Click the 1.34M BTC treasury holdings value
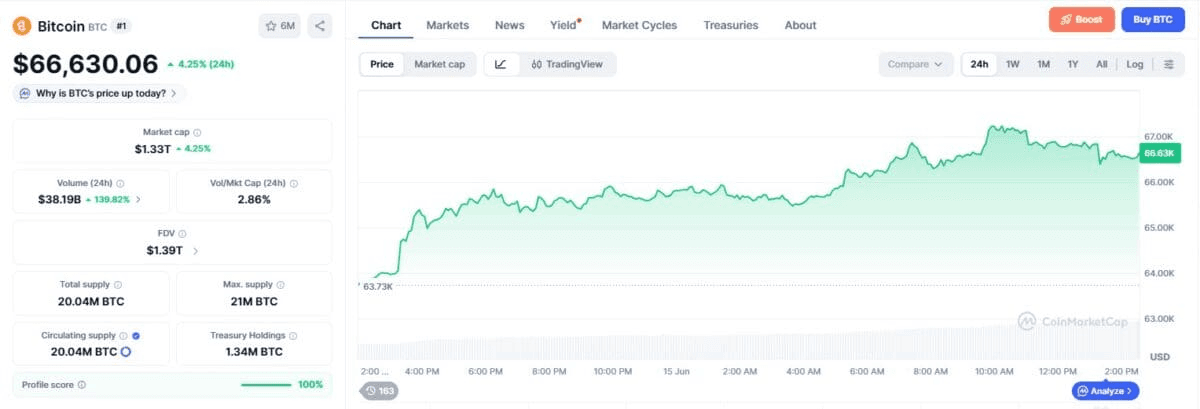1200x409 pixels. (254, 352)
